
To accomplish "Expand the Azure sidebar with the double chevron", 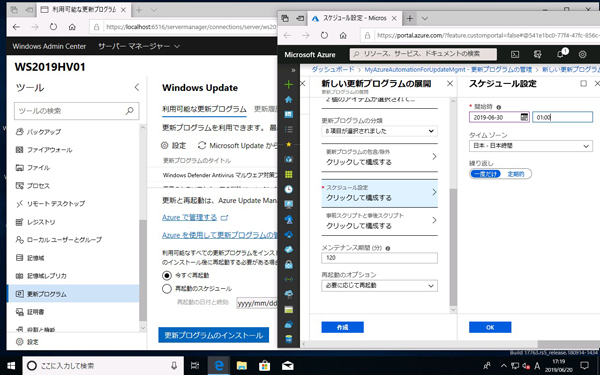I will [293, 70].
